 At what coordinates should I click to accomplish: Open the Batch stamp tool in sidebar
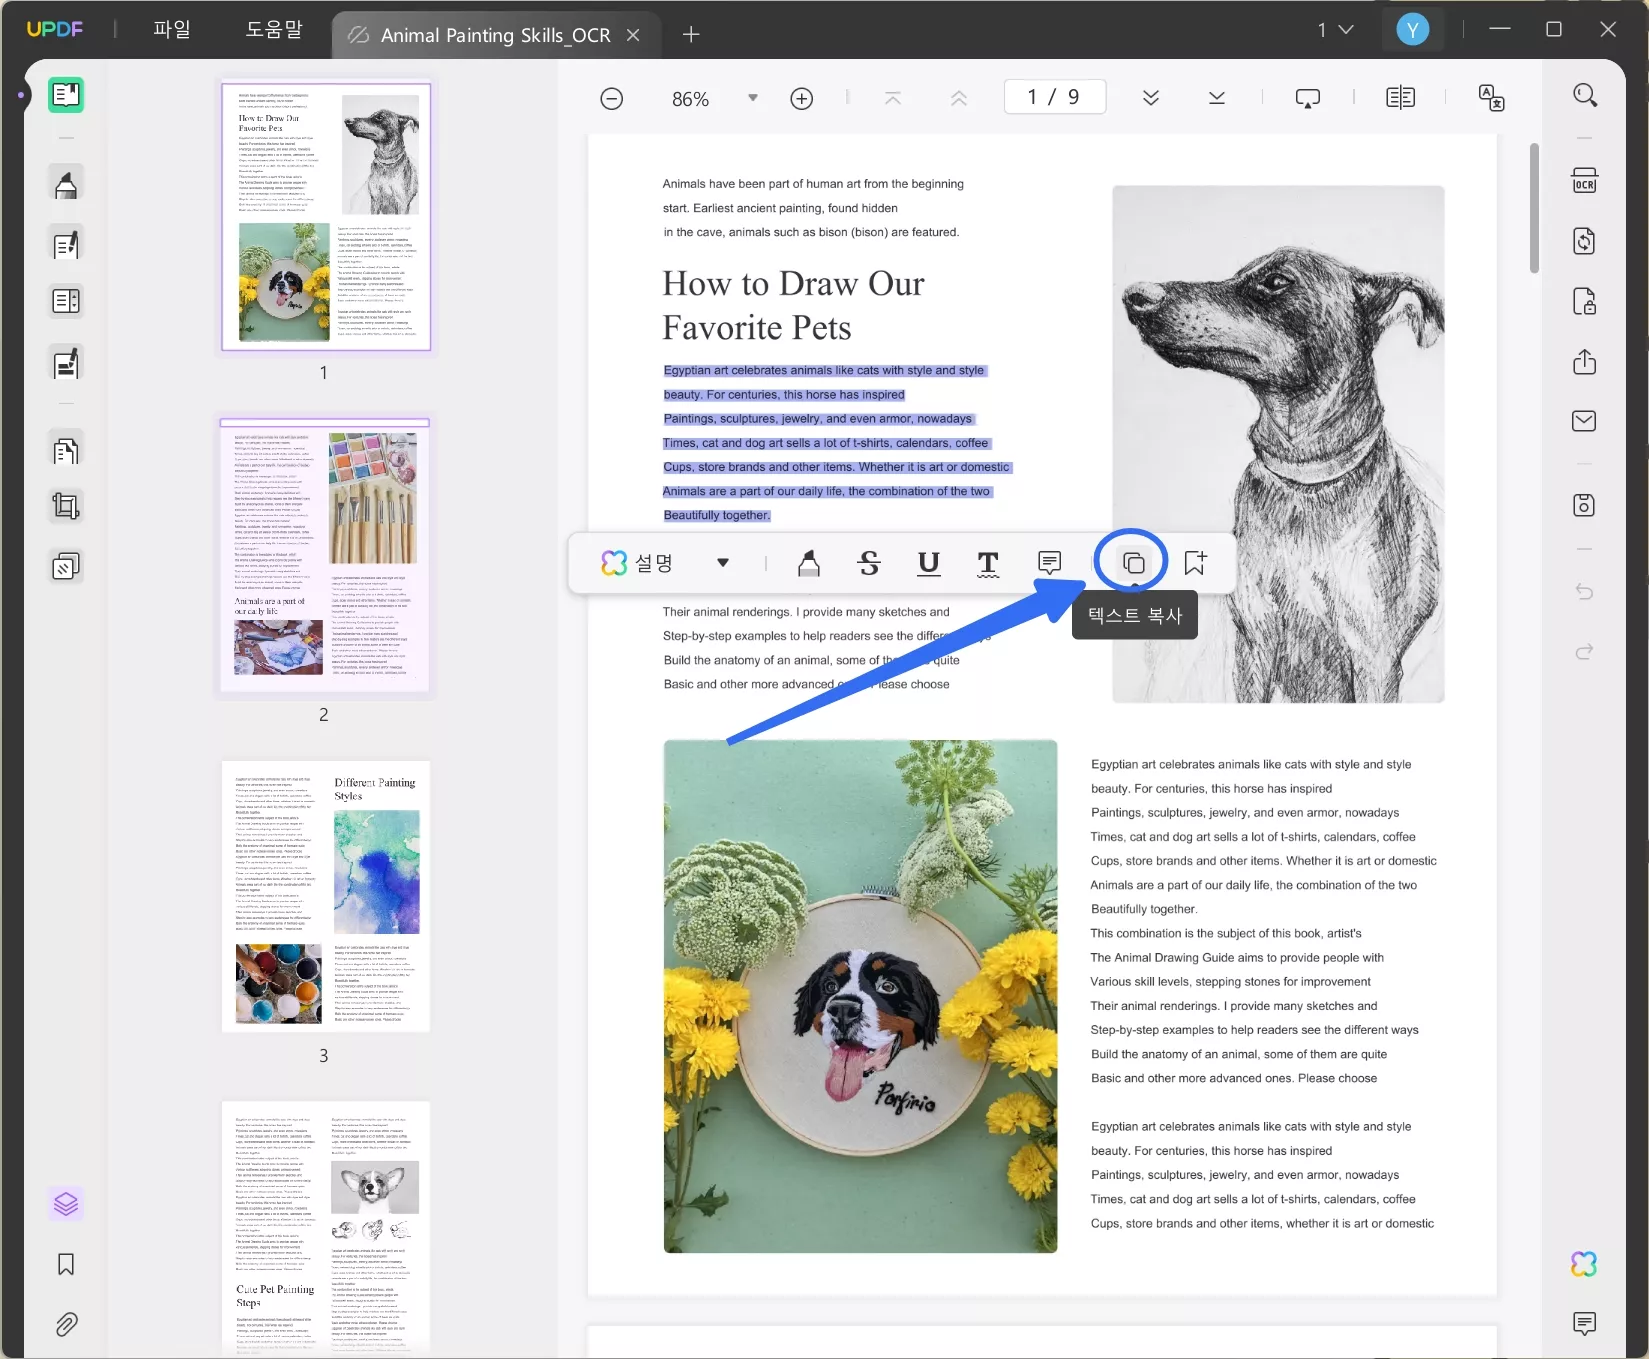[66, 567]
